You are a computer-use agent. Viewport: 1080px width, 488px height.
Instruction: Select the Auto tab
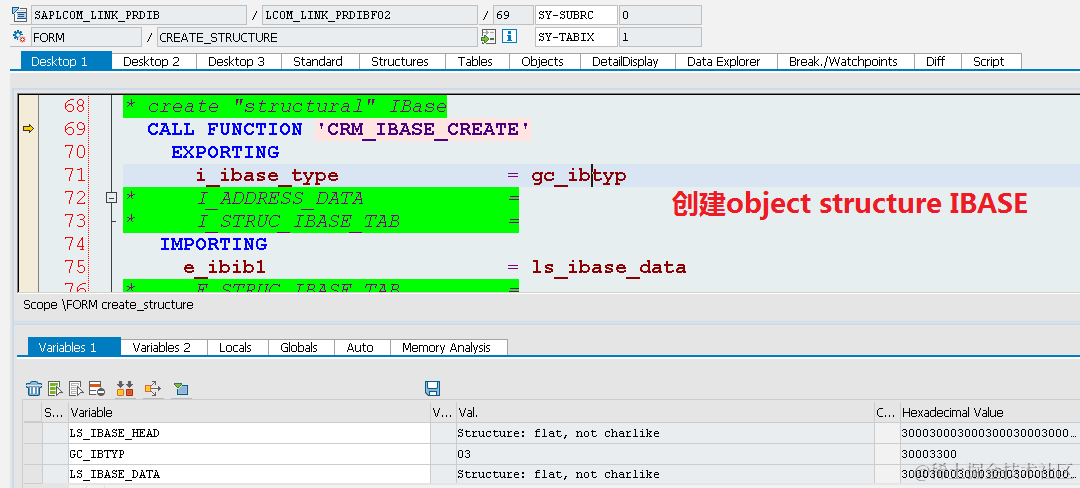click(x=360, y=347)
